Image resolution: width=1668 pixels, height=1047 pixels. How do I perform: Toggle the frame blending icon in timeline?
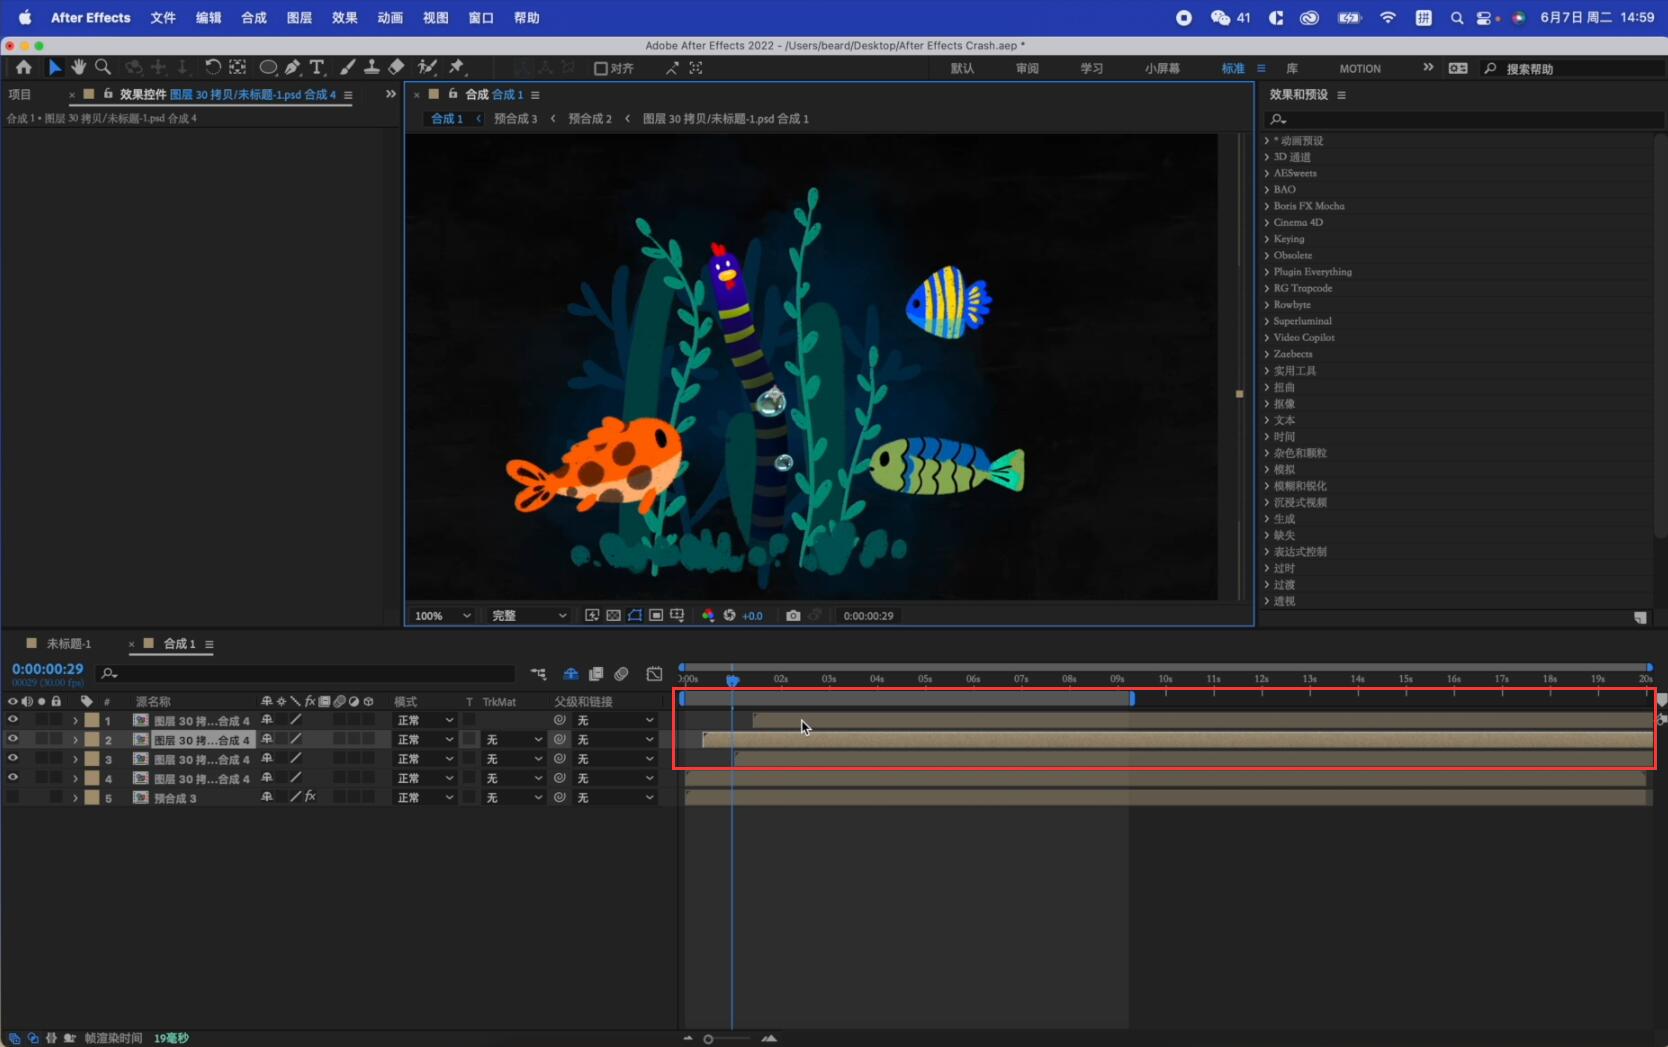click(596, 674)
